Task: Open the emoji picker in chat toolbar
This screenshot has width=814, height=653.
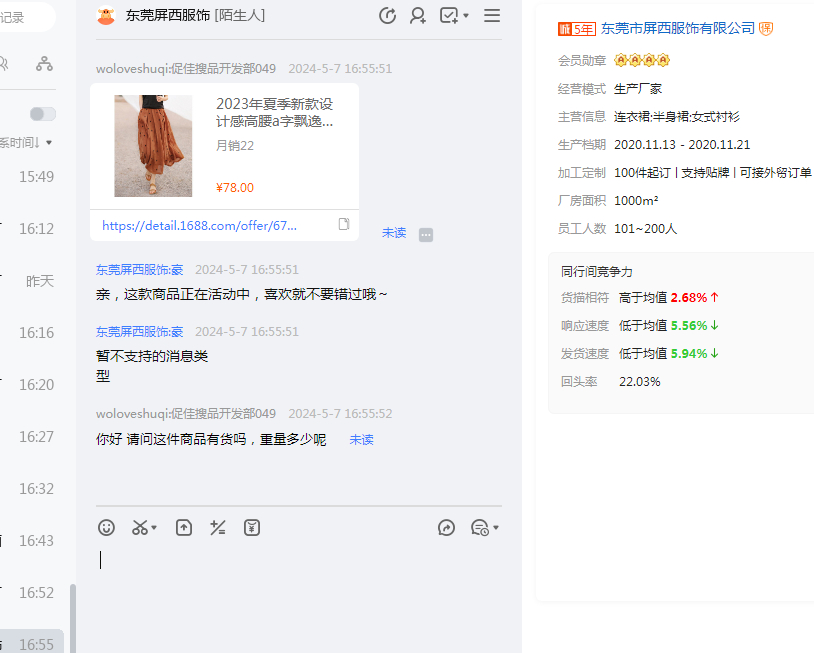Action: [x=106, y=528]
